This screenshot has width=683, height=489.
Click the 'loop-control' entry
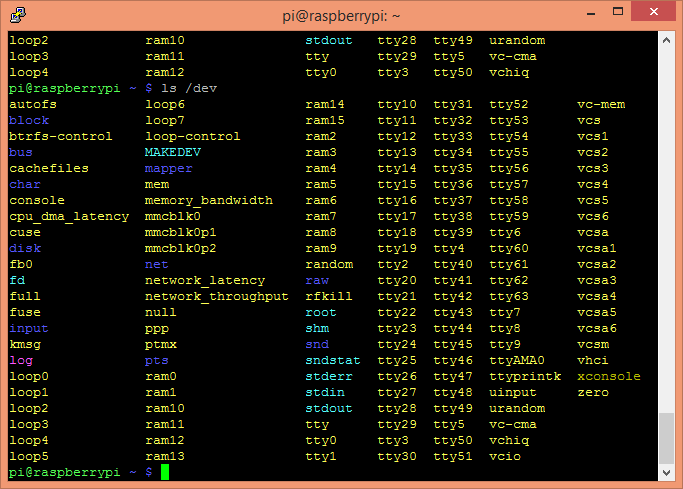coord(193,136)
